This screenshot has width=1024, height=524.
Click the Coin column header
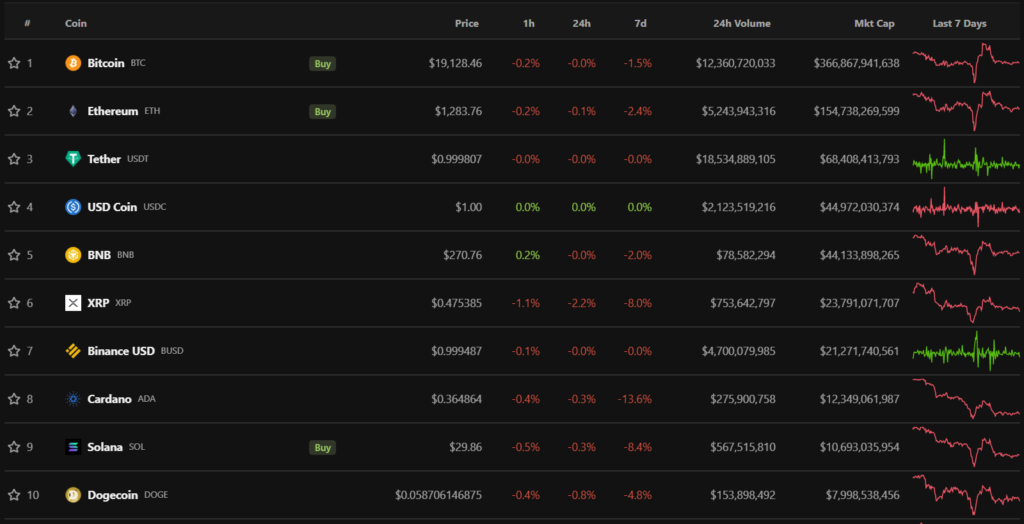tap(75, 23)
